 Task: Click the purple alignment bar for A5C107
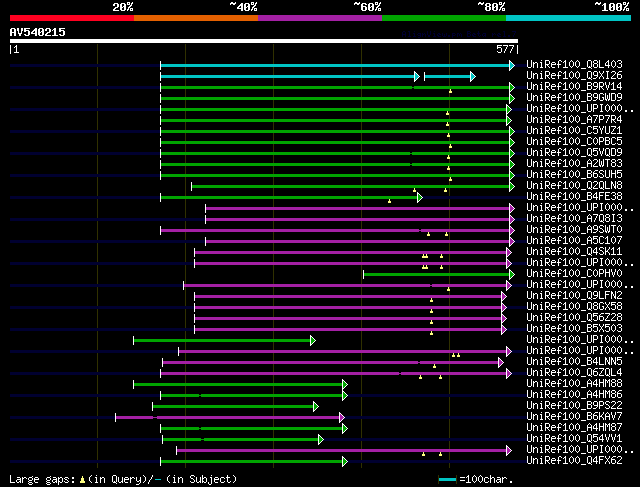click(360, 242)
